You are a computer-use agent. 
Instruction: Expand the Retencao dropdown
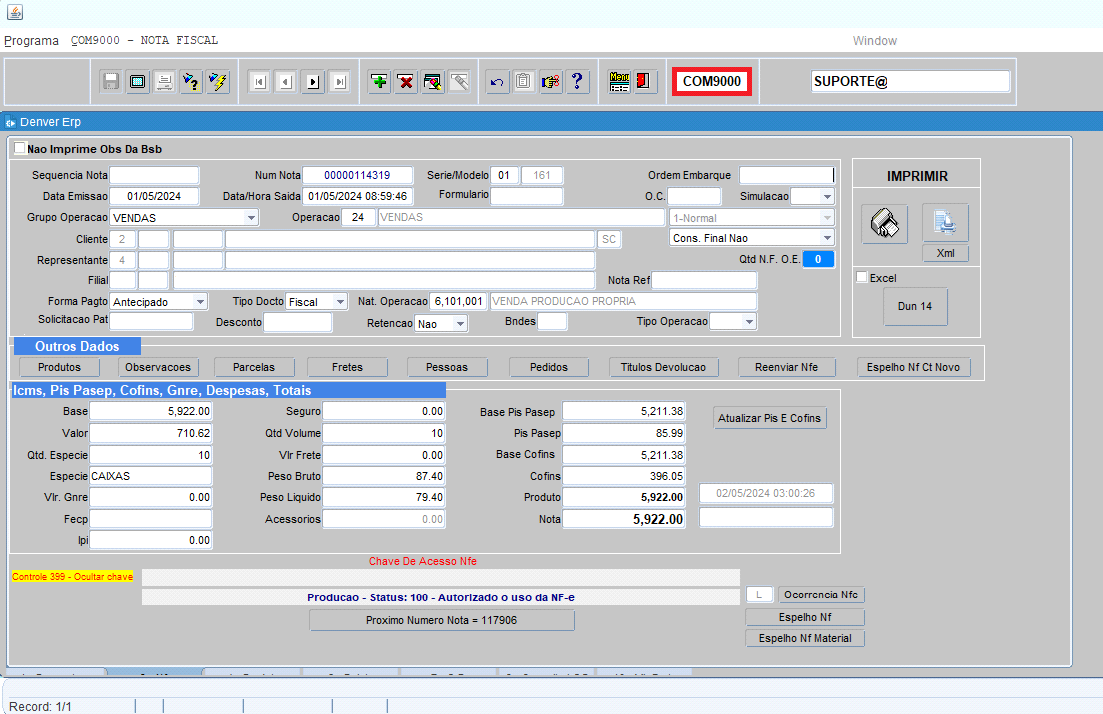click(x=460, y=324)
